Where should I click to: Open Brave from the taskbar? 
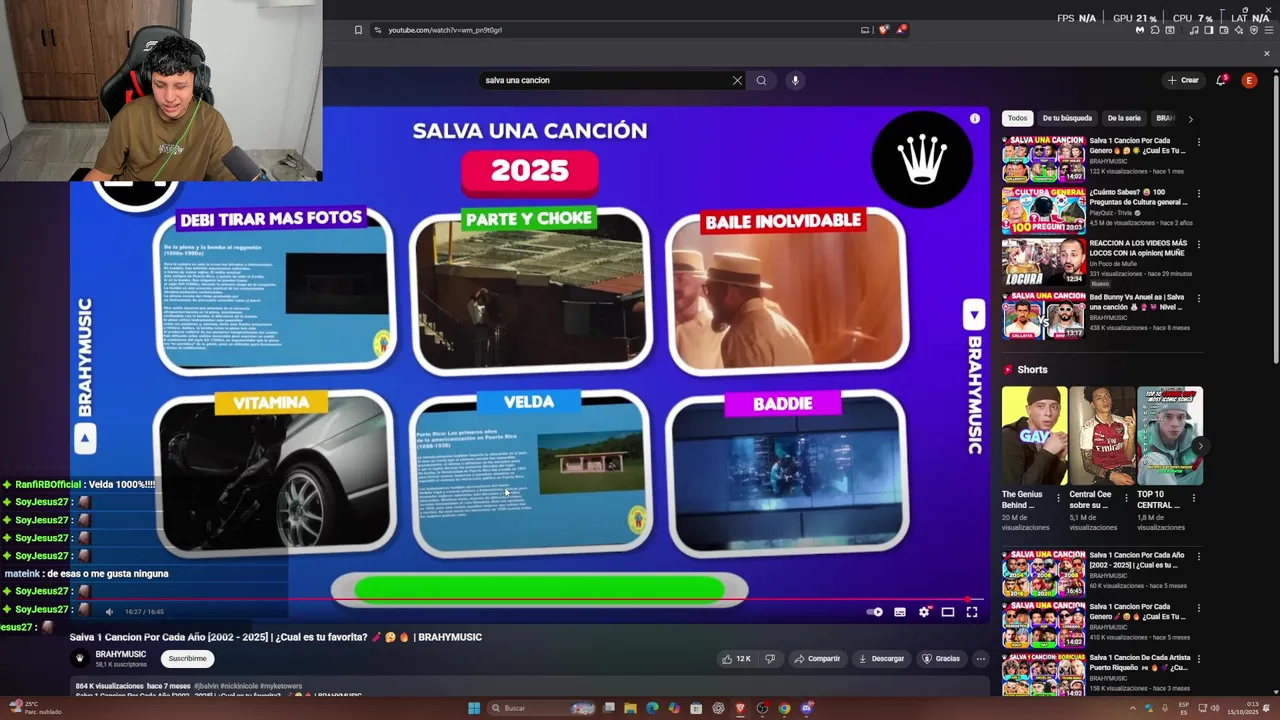740,708
